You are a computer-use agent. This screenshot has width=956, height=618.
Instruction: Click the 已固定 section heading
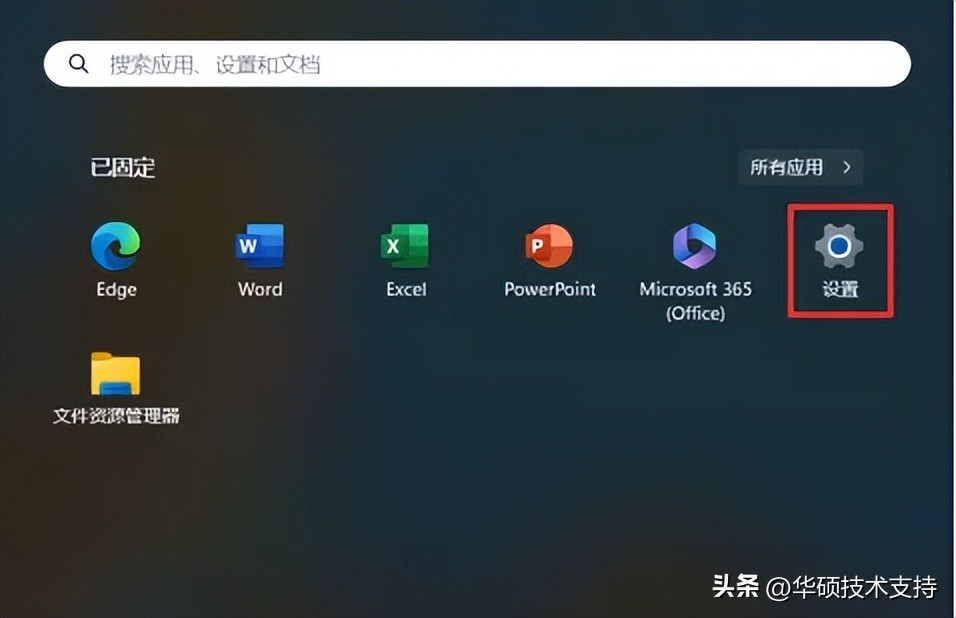(123, 168)
